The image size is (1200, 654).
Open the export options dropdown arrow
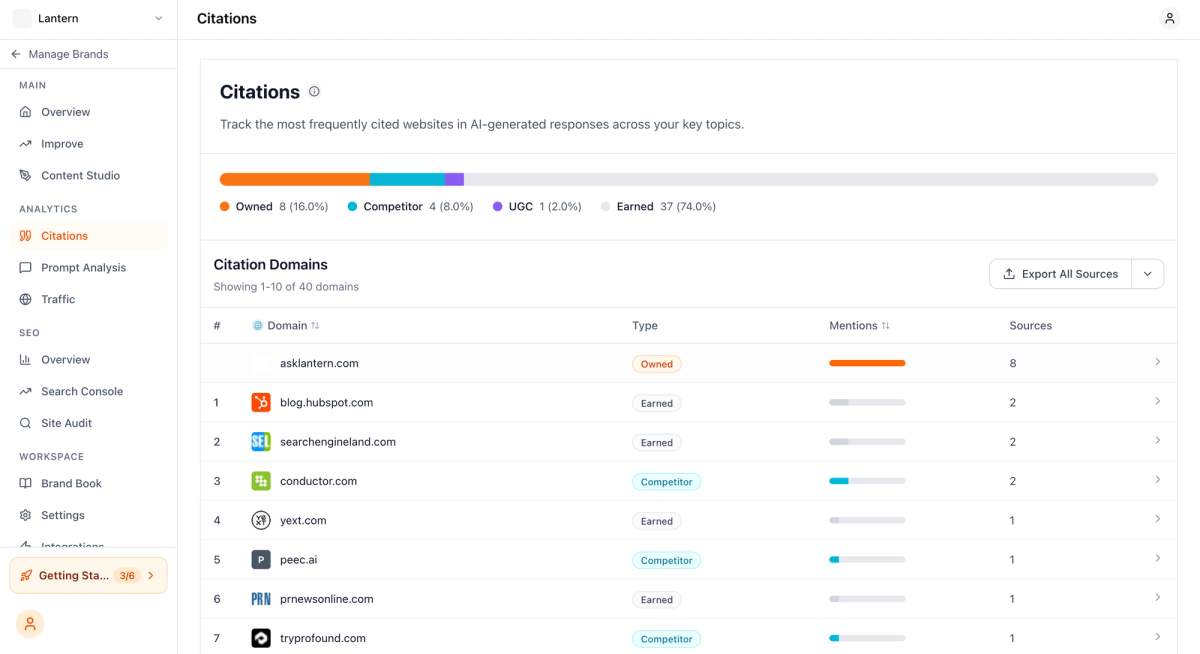1148,274
